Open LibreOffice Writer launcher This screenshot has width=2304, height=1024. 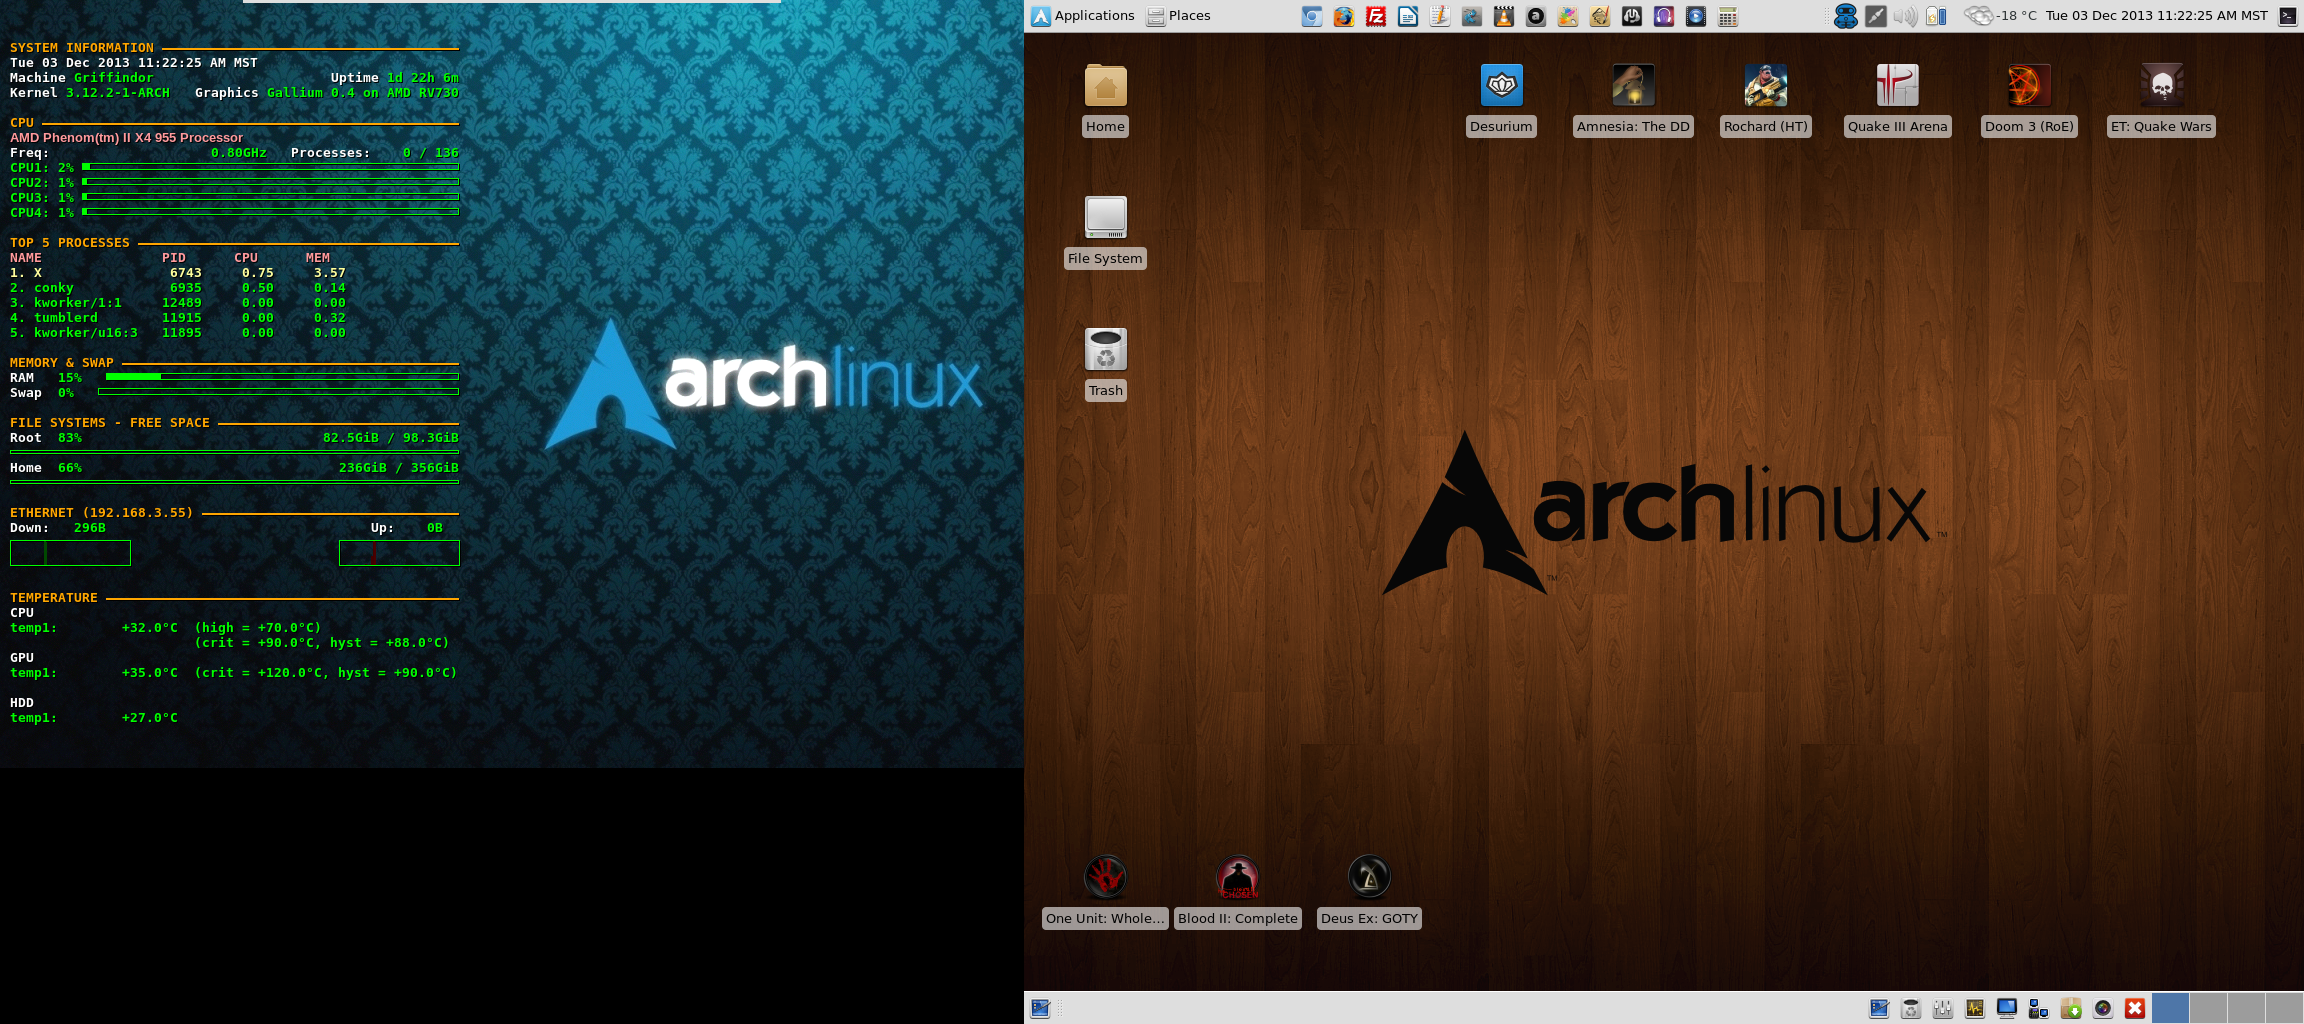tap(1408, 16)
